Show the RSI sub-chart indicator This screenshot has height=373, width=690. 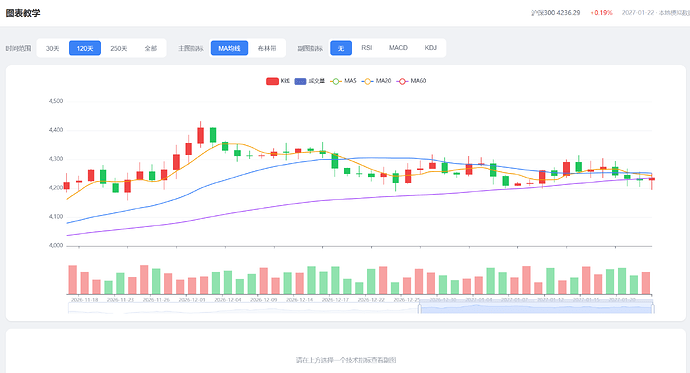pyautogui.click(x=367, y=48)
